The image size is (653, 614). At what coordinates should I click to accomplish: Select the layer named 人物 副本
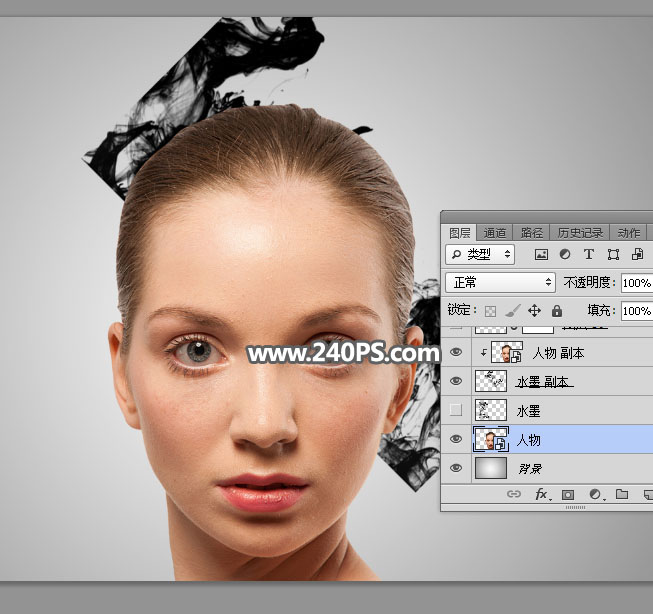[558, 353]
